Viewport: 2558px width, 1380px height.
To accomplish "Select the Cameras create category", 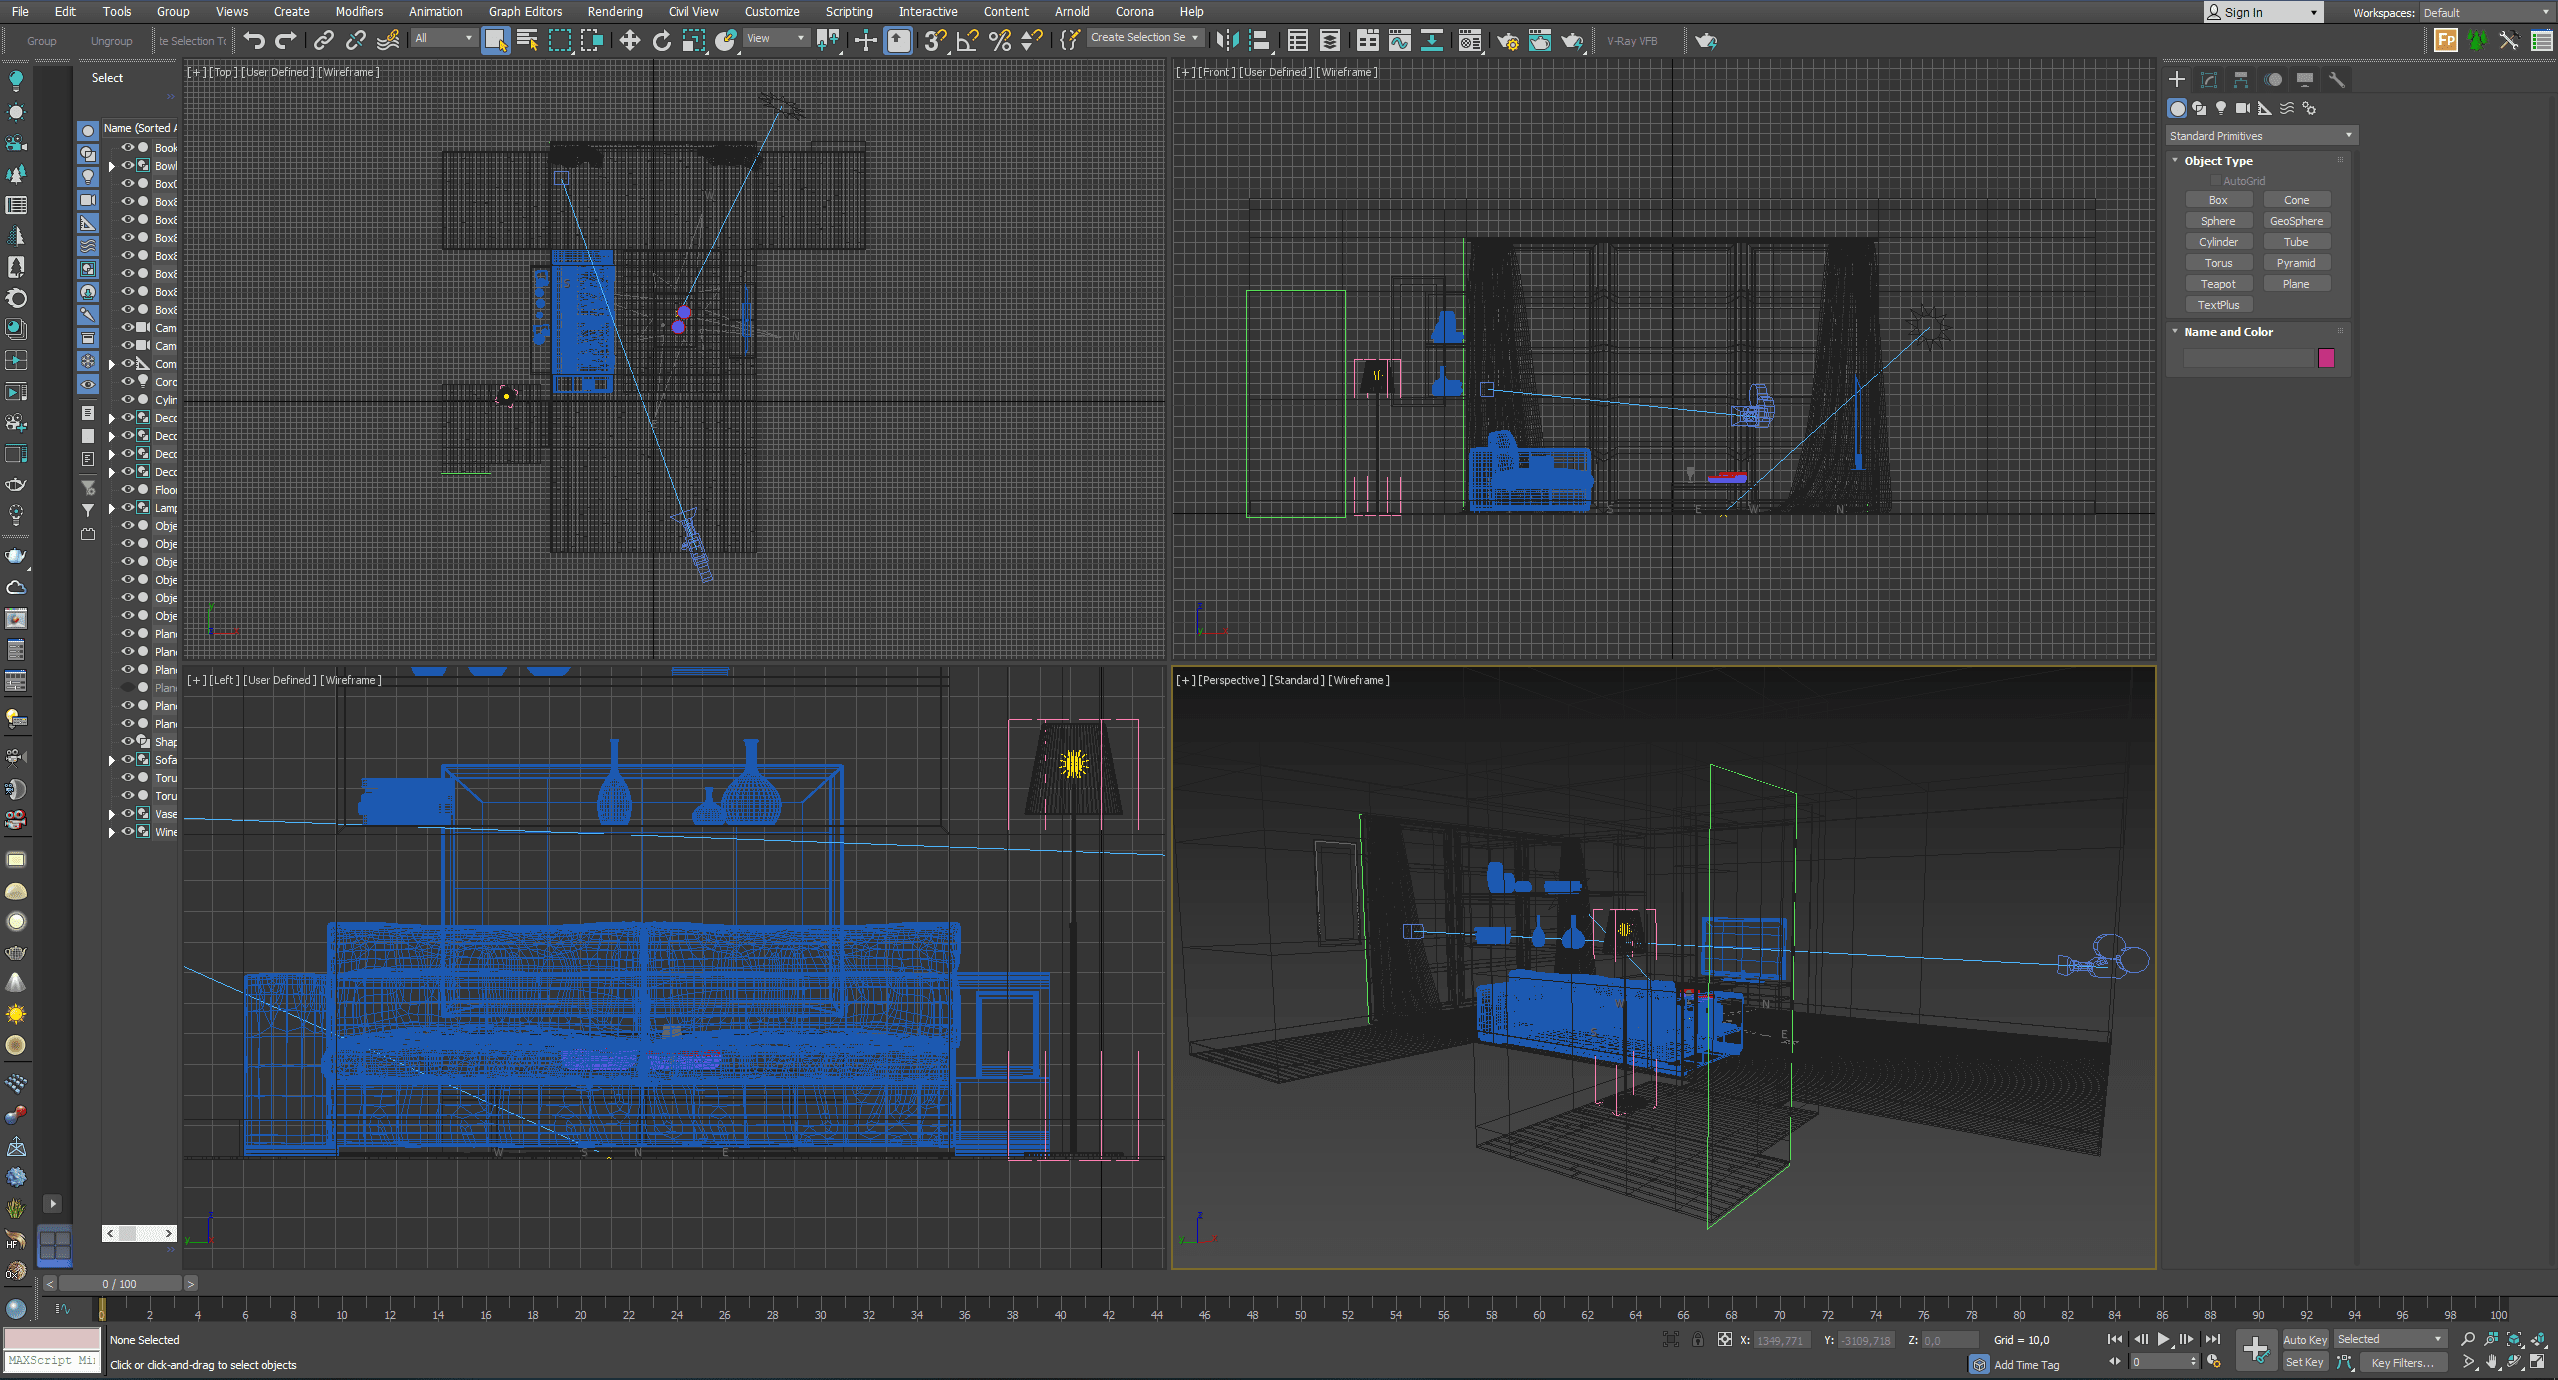I will (2243, 108).
